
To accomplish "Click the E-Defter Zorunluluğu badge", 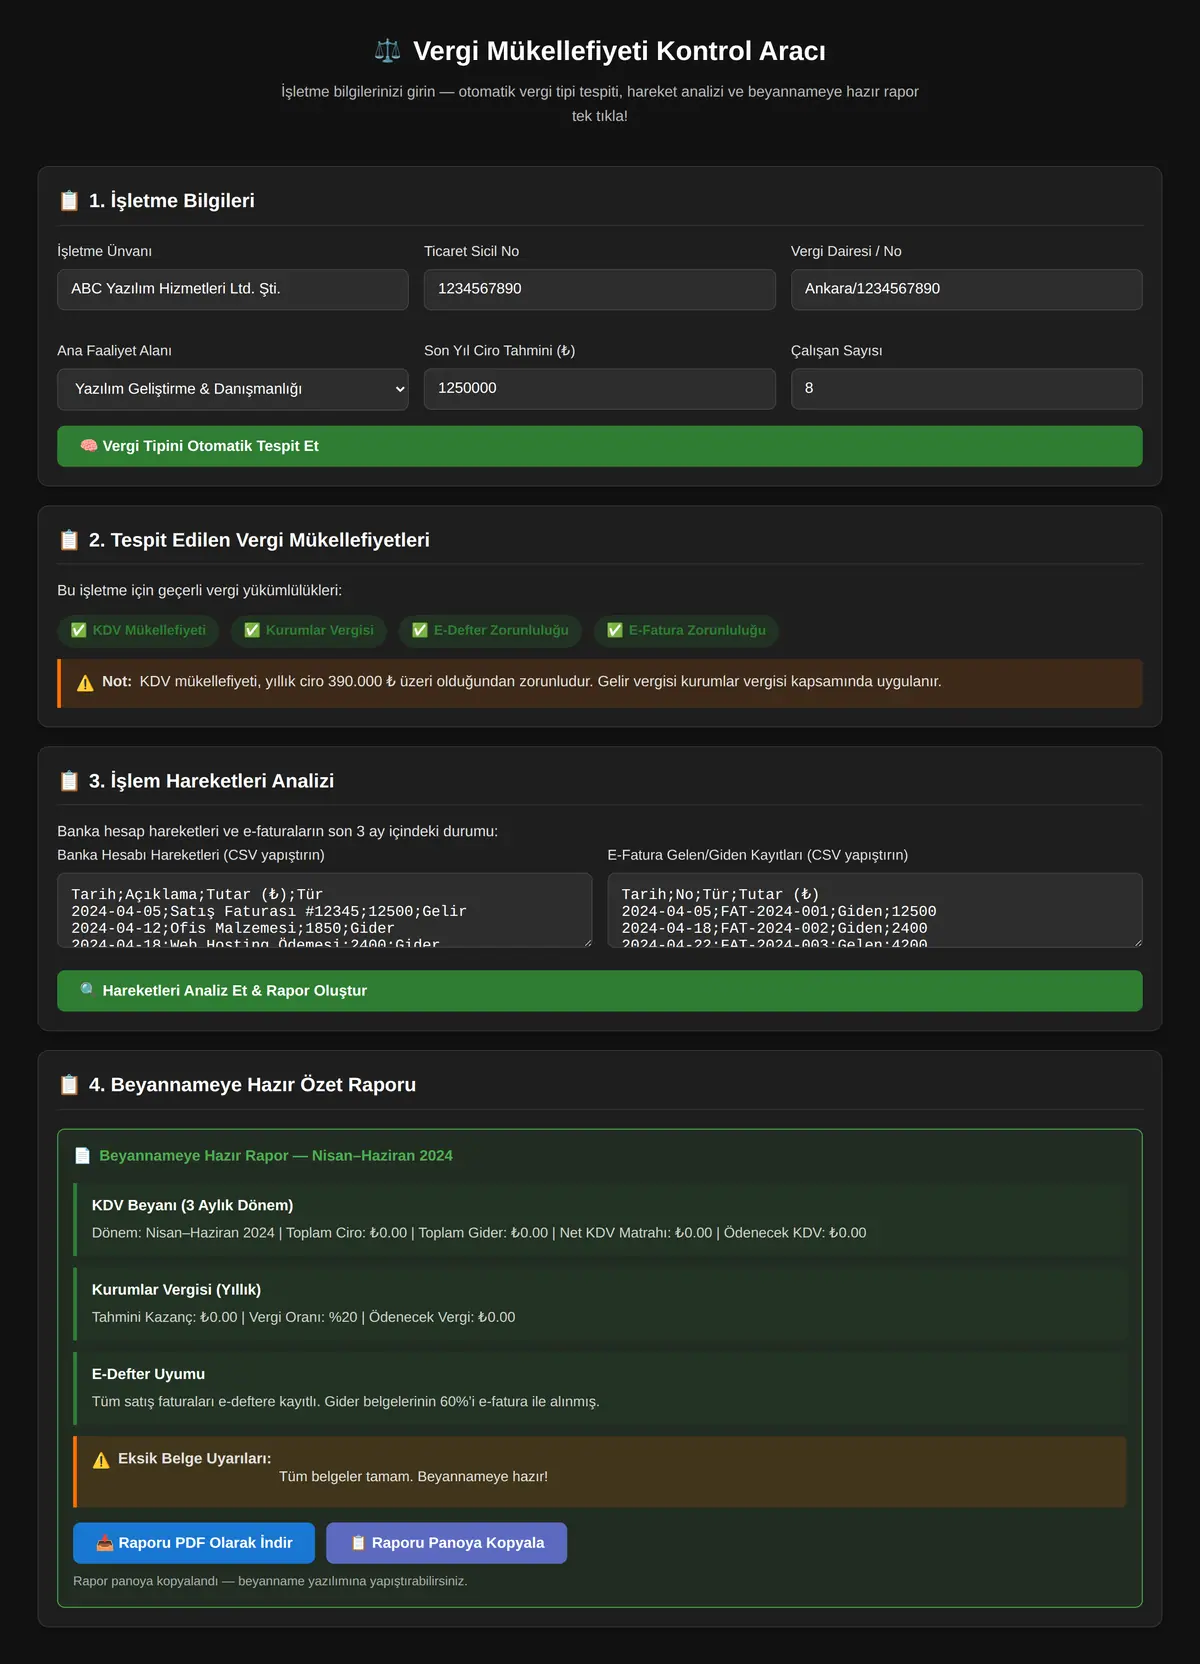I will point(490,630).
